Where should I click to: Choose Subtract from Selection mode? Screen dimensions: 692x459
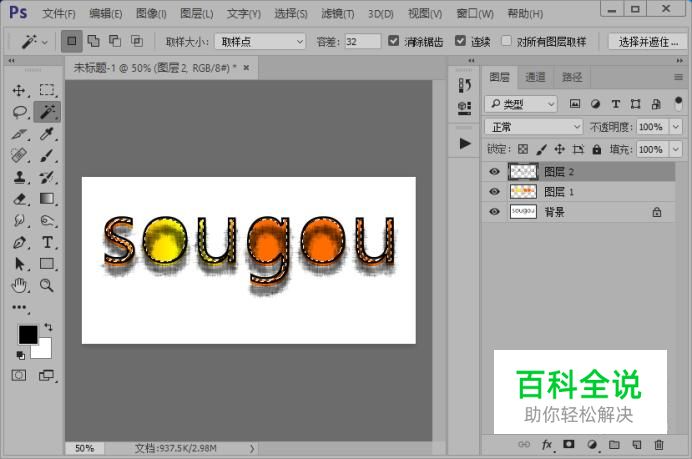coord(115,41)
